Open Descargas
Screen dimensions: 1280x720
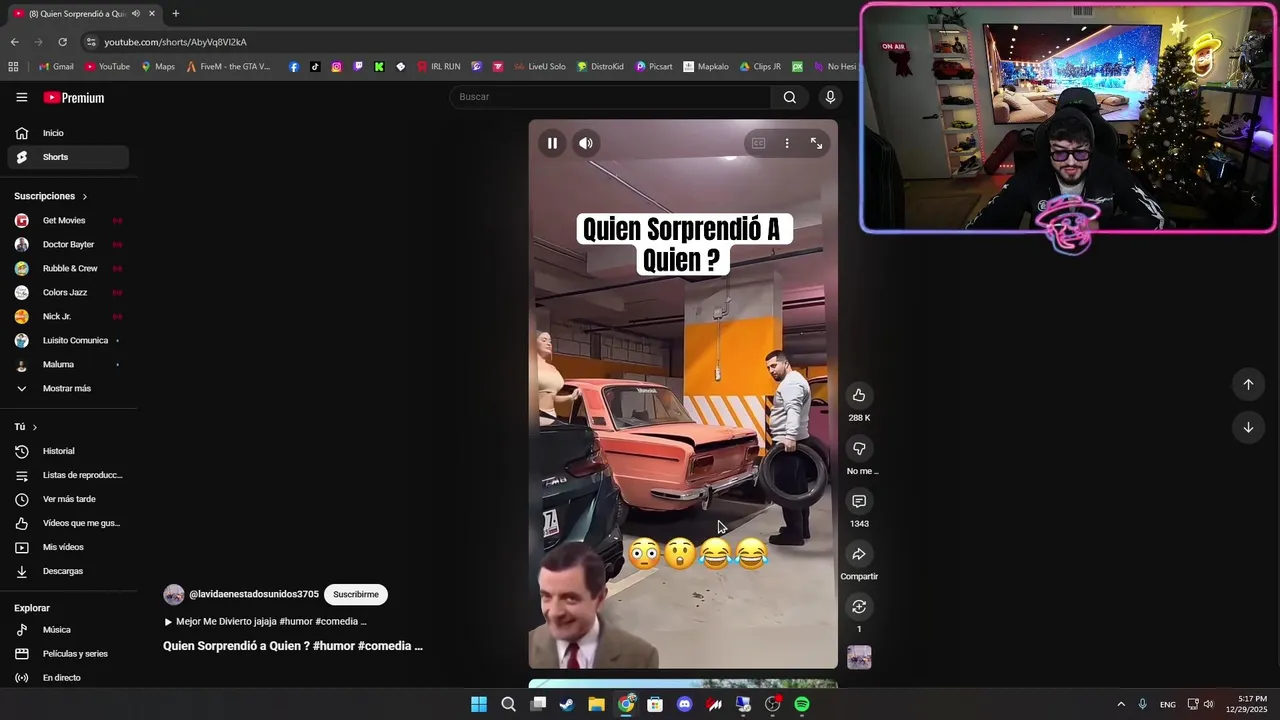(x=68, y=571)
